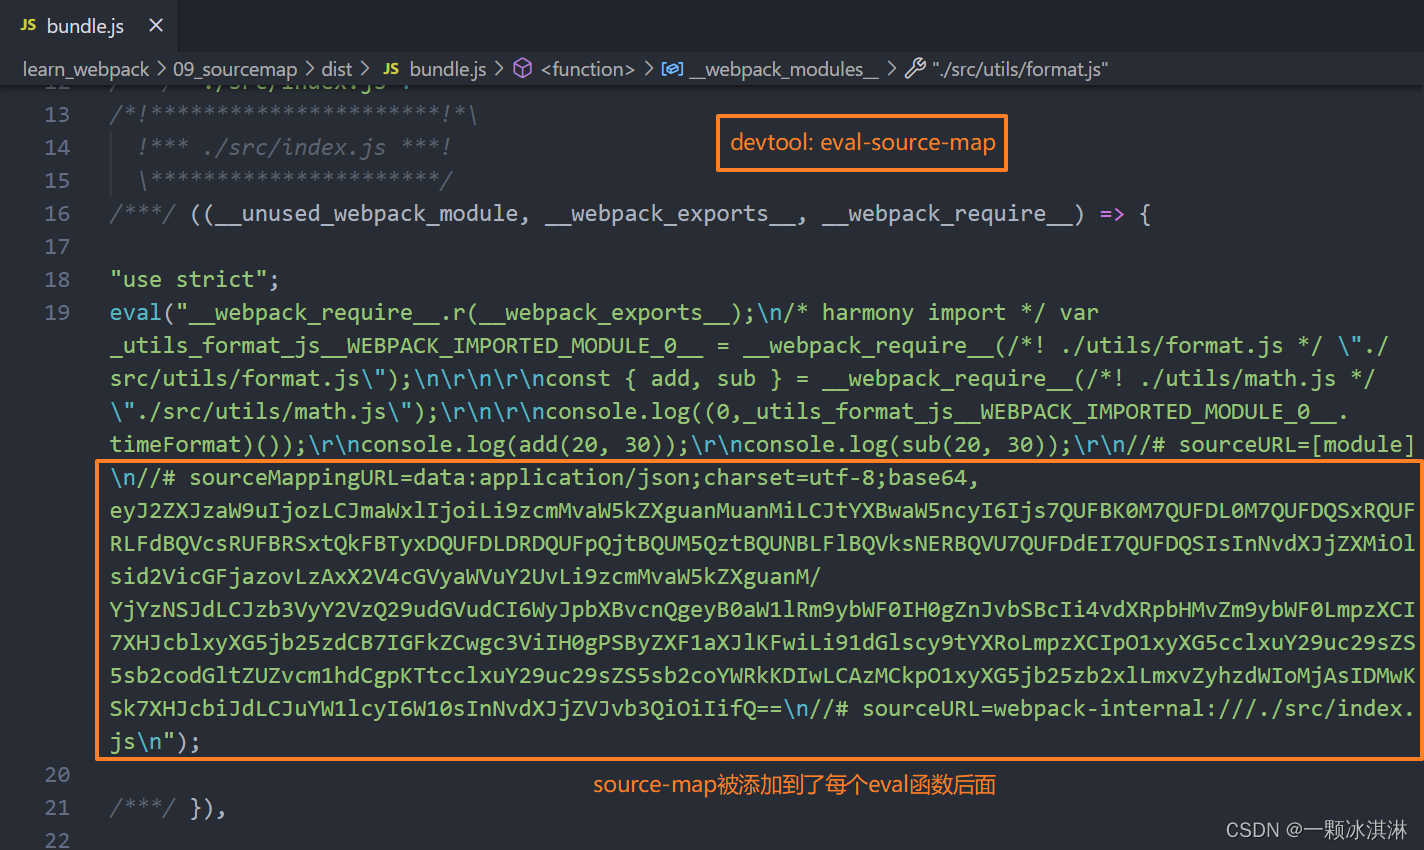Close the bundle.js tab
The image size is (1424, 850).
coord(156,26)
